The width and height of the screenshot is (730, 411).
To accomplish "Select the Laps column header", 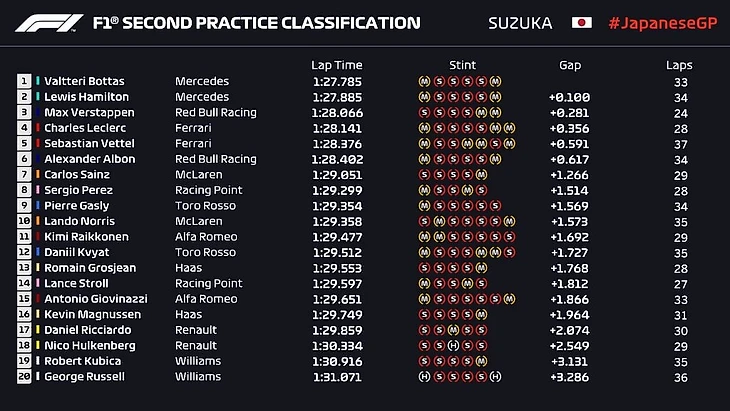I will click(678, 65).
